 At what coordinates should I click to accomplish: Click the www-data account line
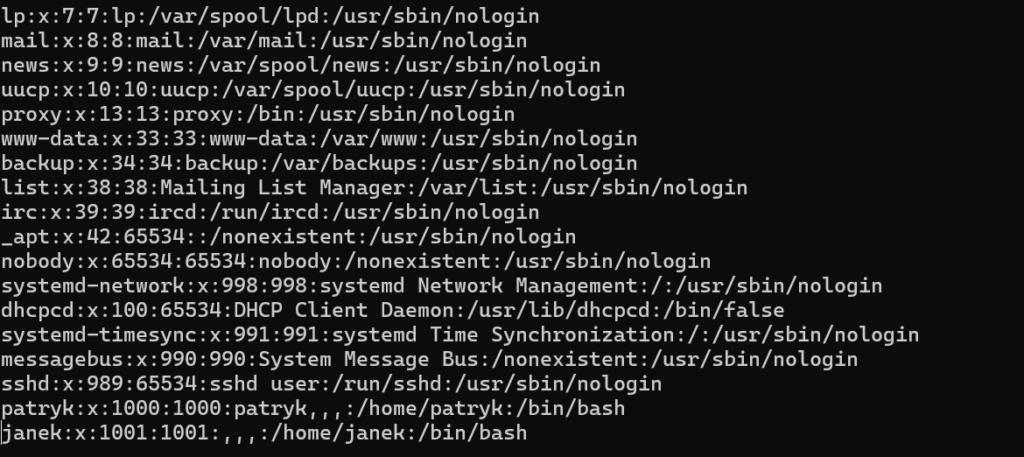coord(319,139)
